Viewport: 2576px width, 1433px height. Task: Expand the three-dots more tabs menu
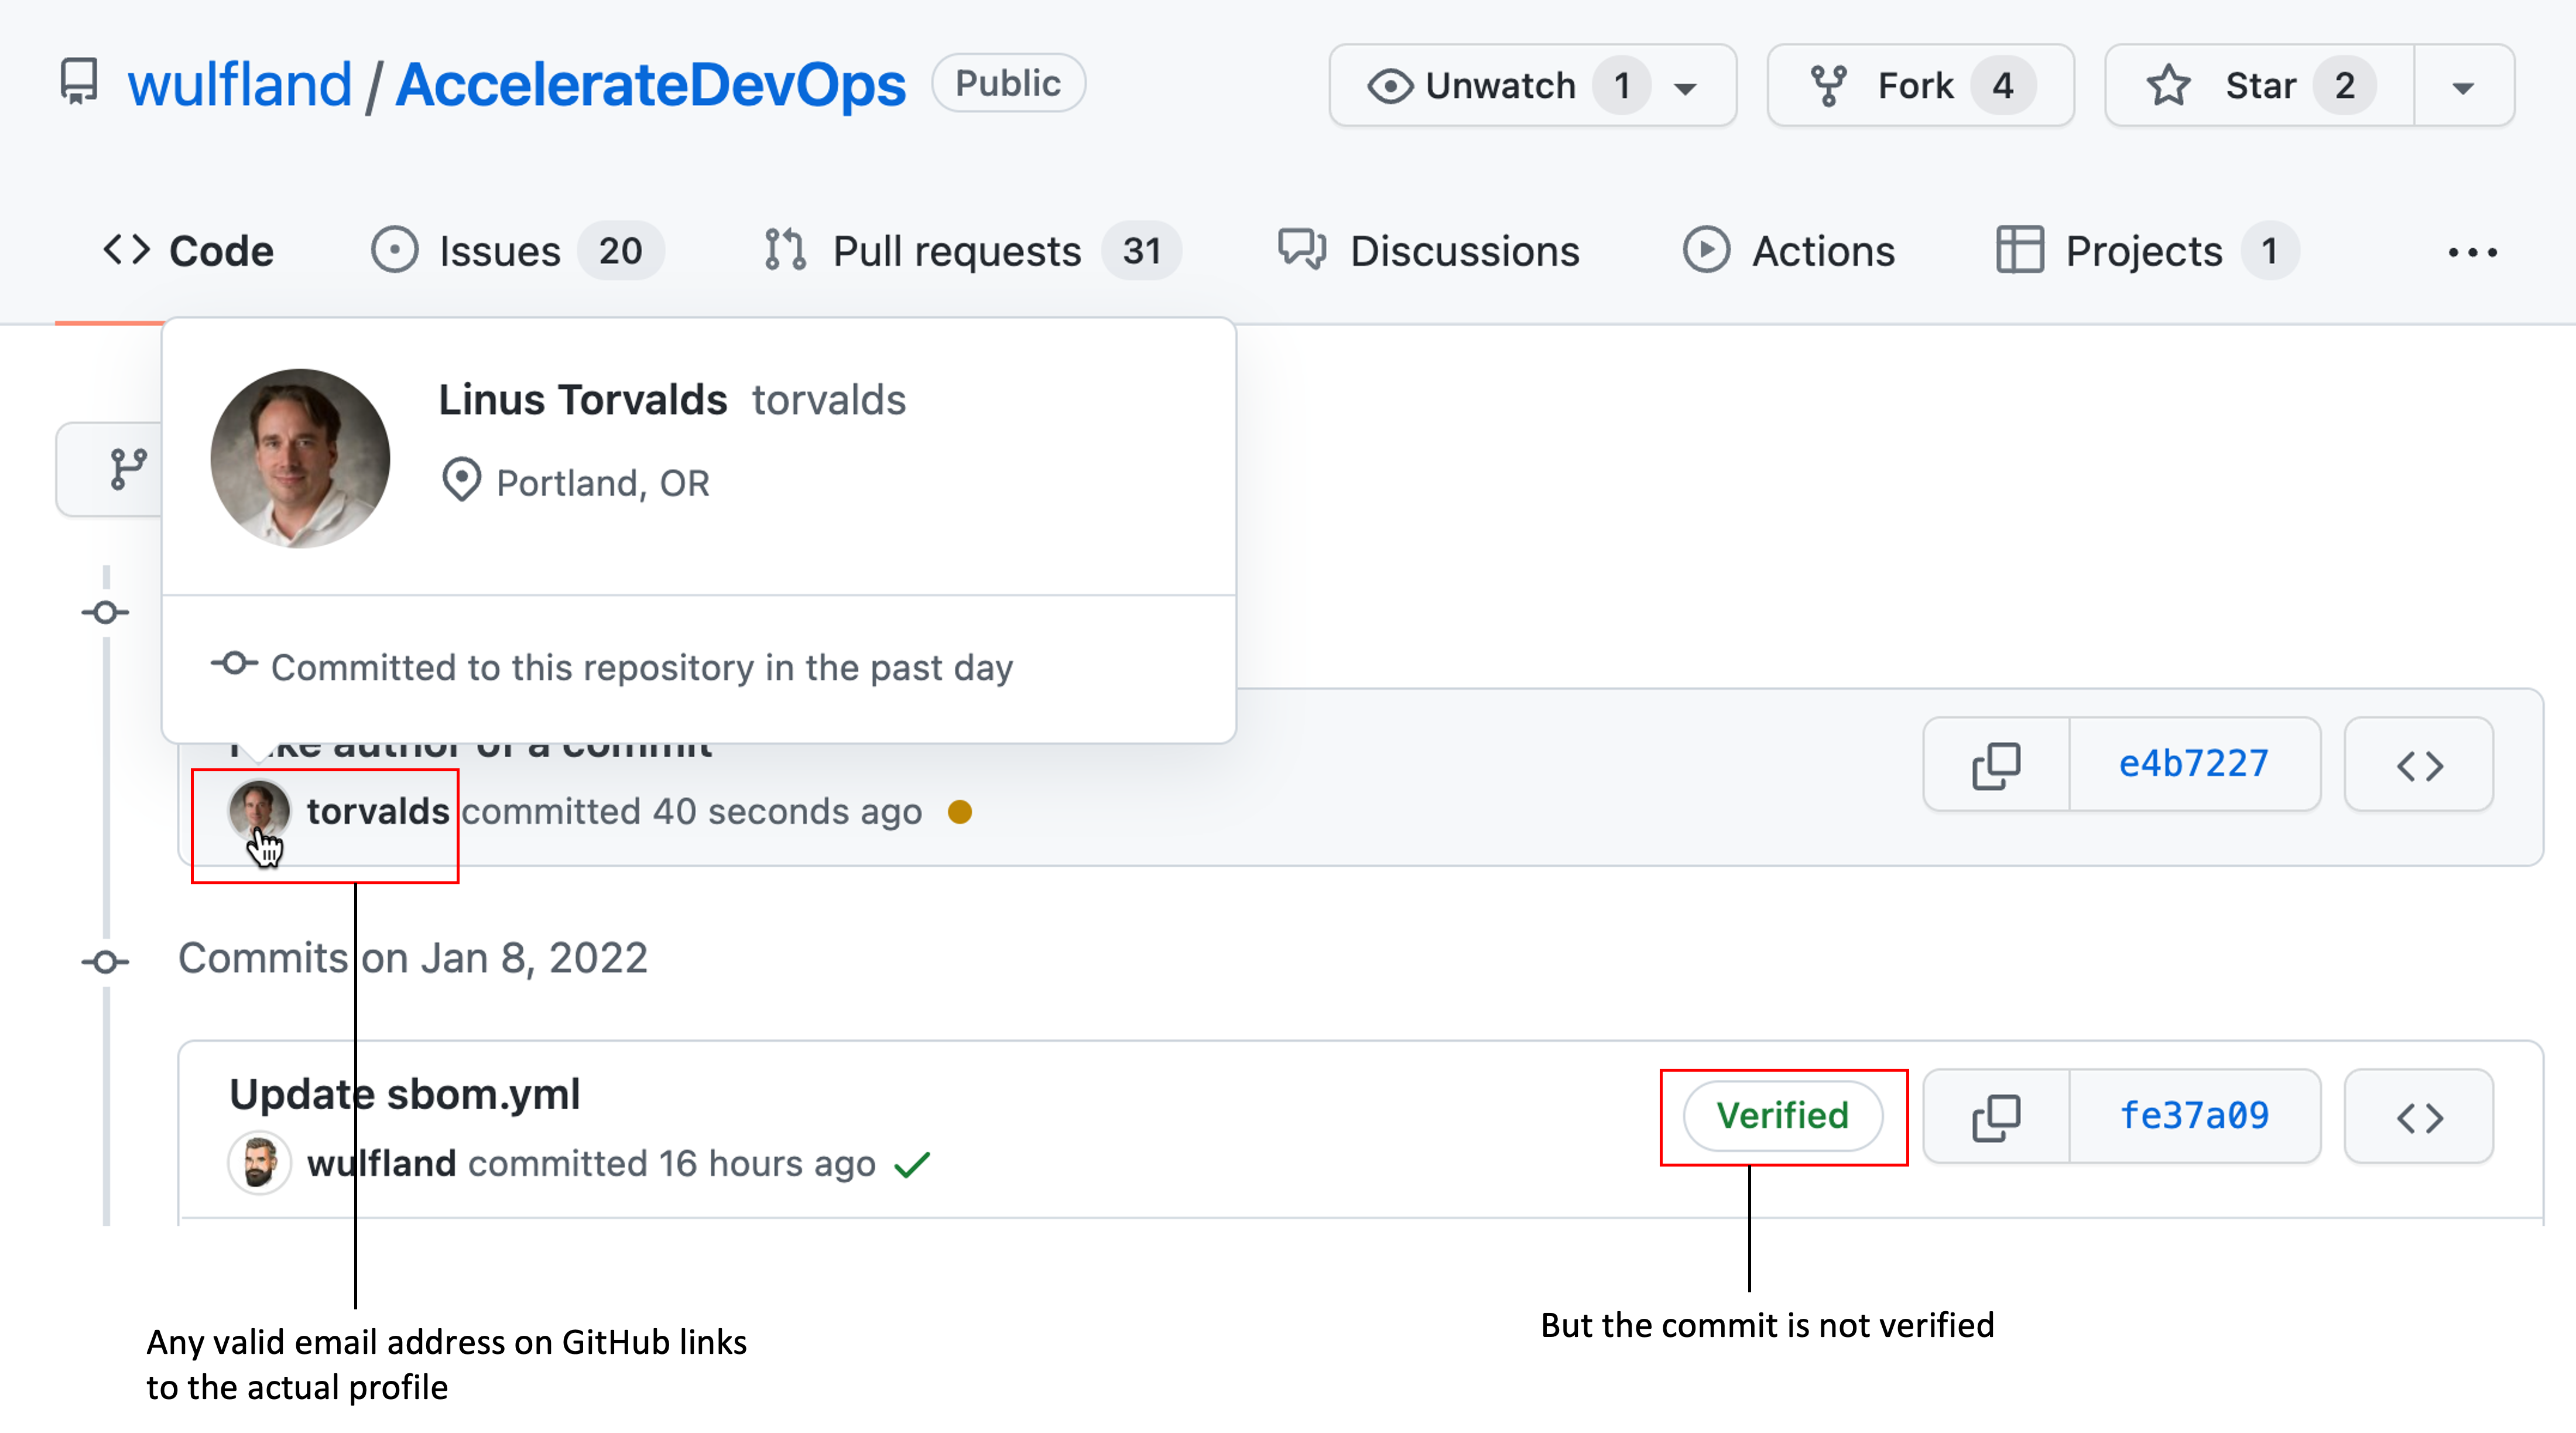click(x=2472, y=252)
